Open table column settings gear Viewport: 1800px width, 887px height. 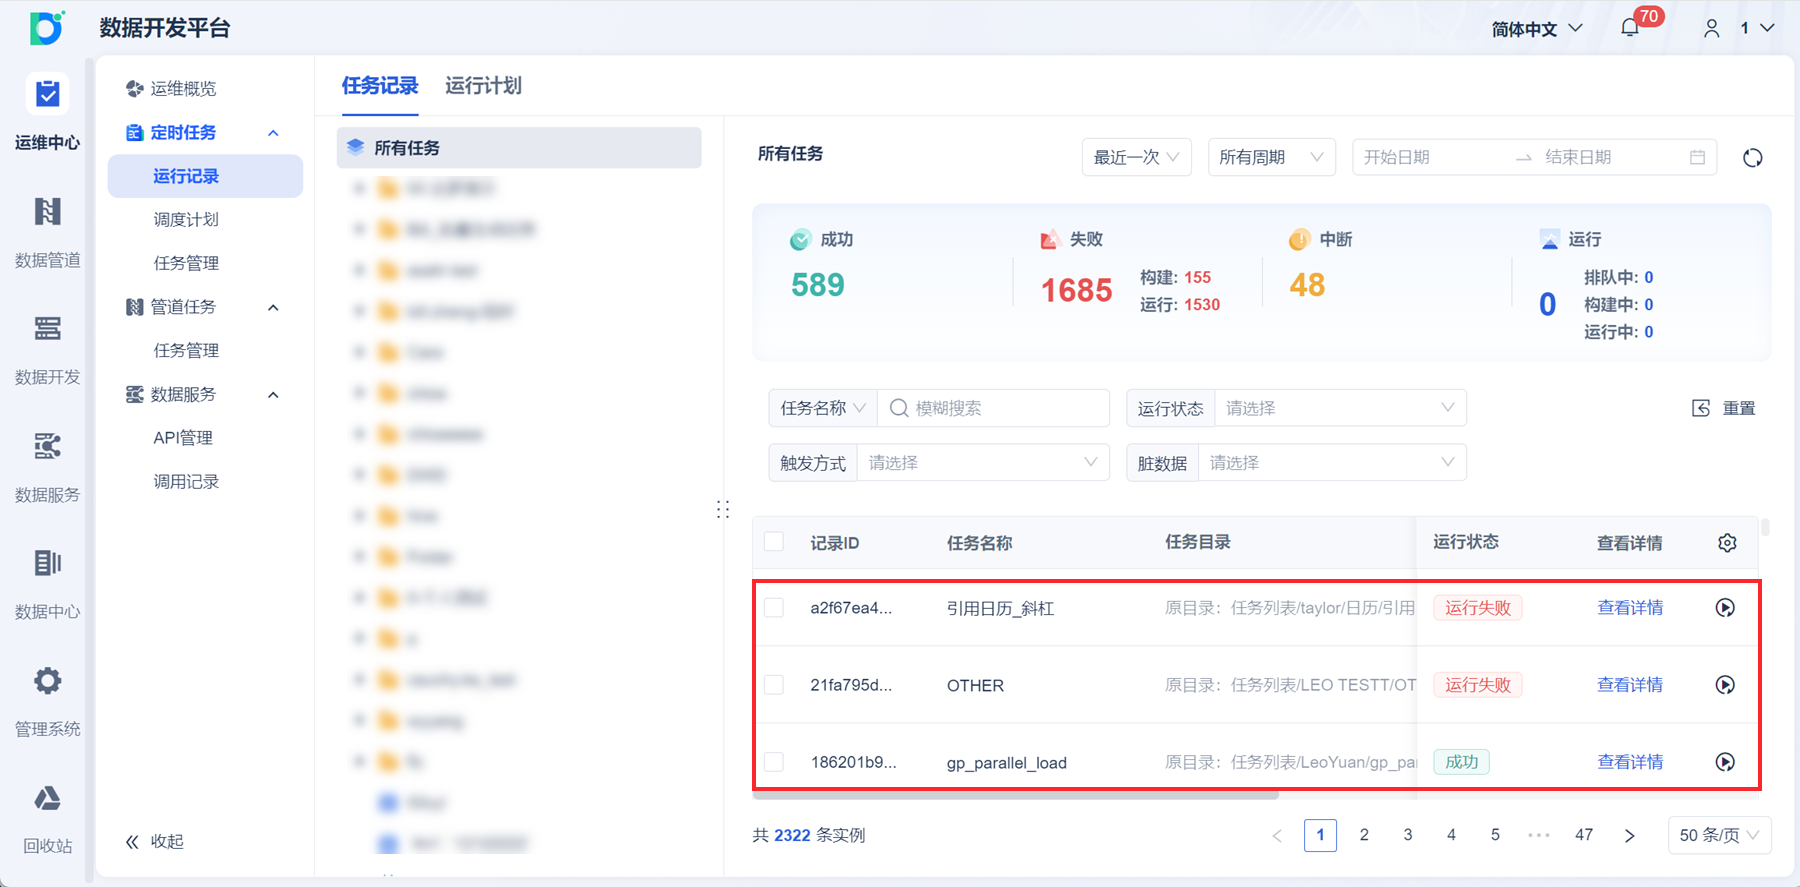(x=1727, y=543)
